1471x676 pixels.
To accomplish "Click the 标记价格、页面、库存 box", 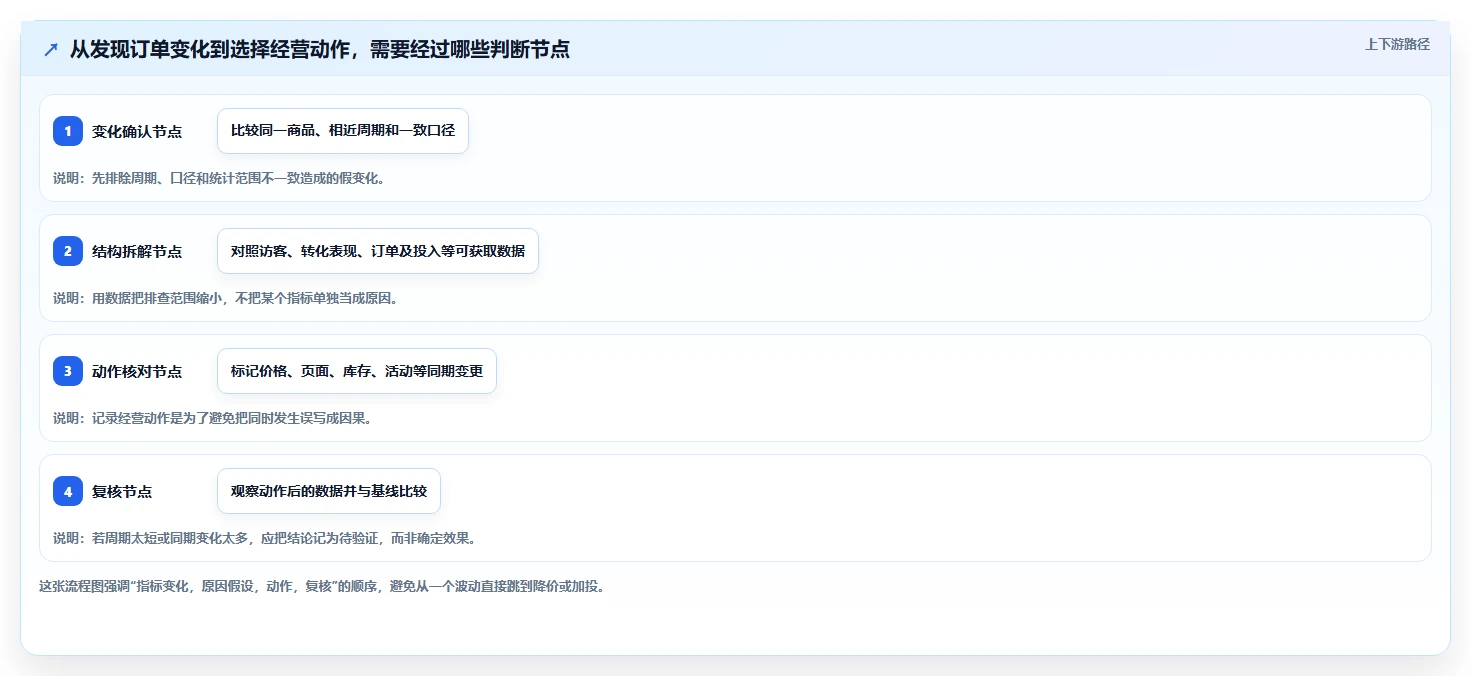I will click(357, 371).
